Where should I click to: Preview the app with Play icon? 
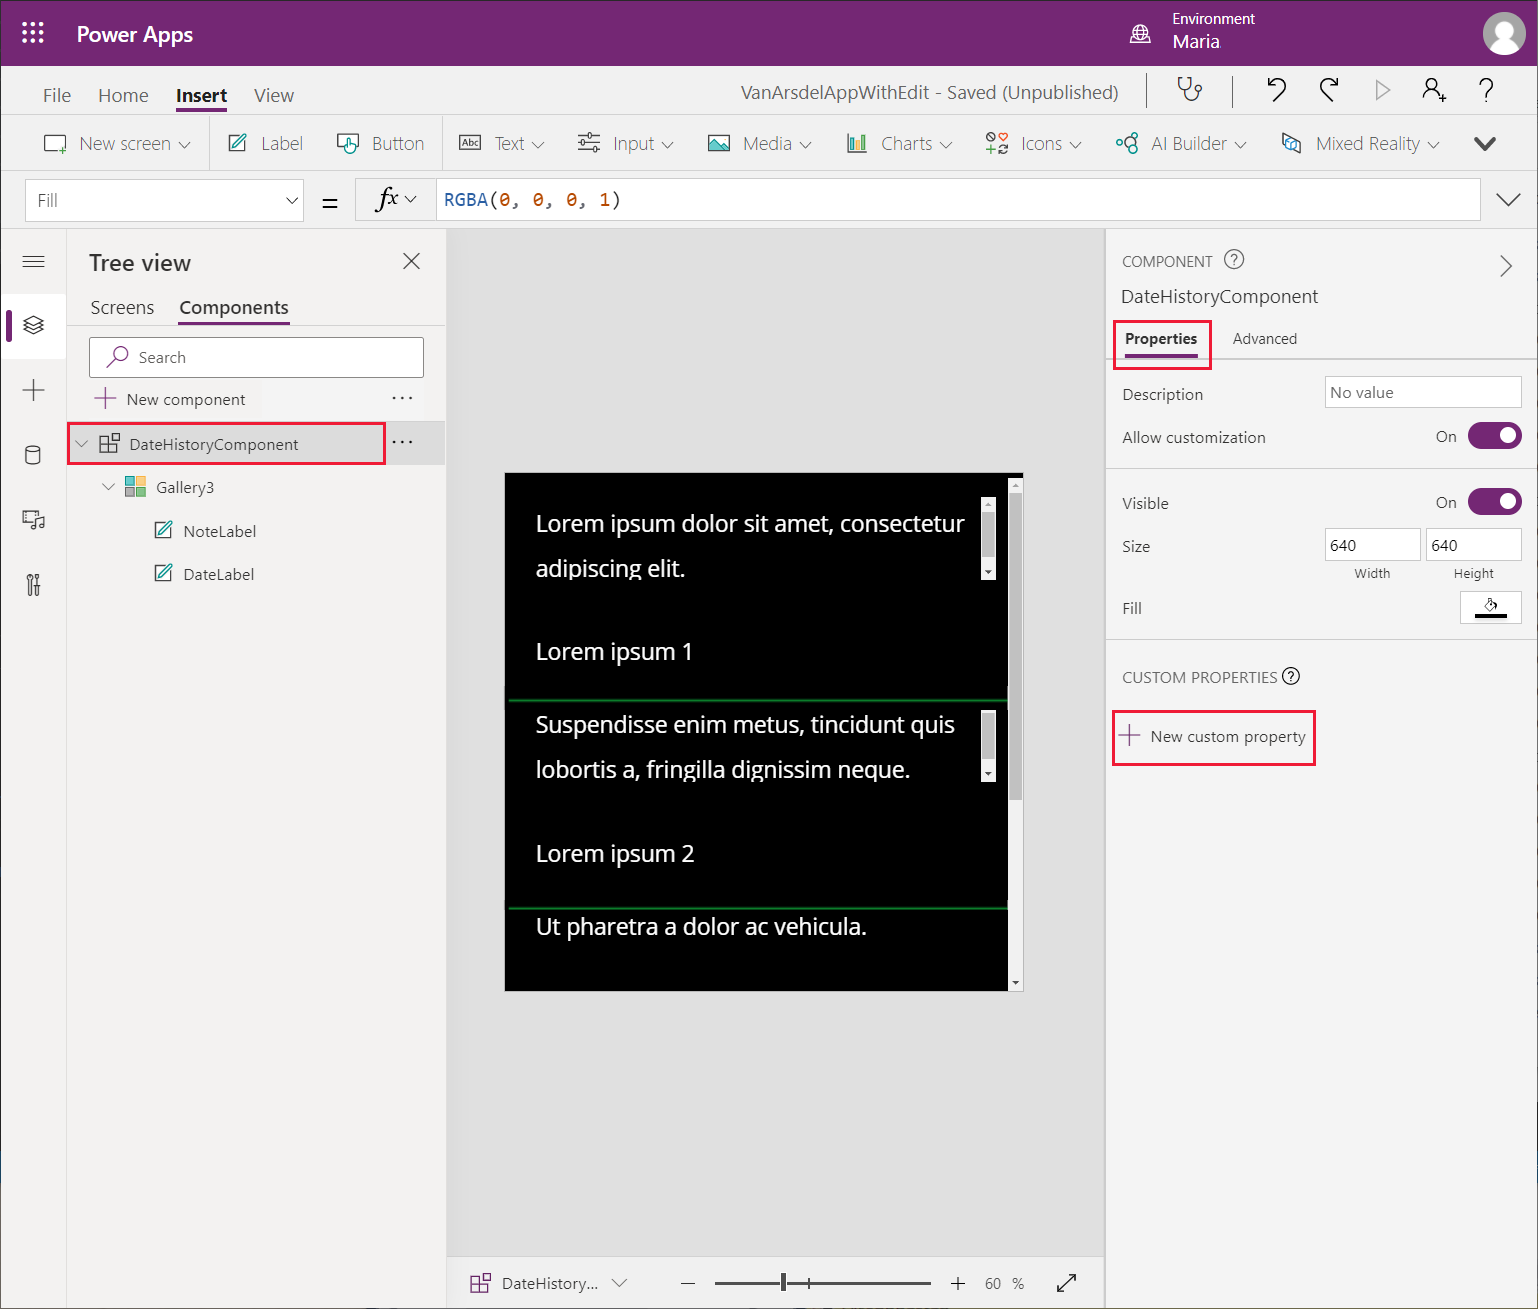tap(1382, 91)
